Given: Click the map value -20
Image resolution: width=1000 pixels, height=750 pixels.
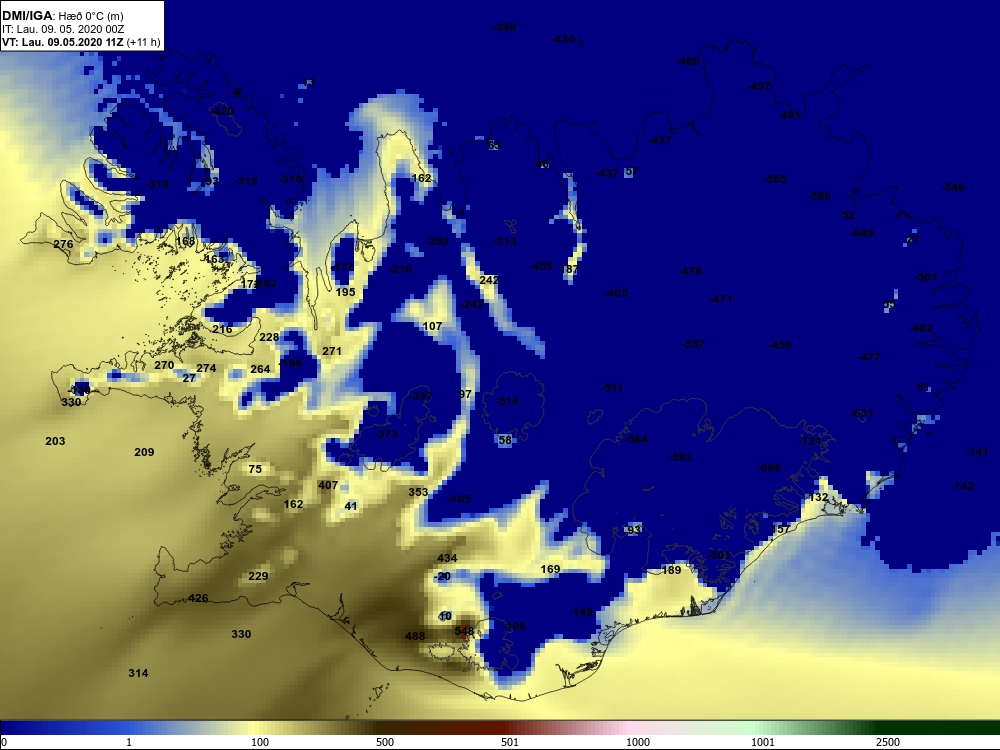Looking at the screenshot, I should [442, 576].
